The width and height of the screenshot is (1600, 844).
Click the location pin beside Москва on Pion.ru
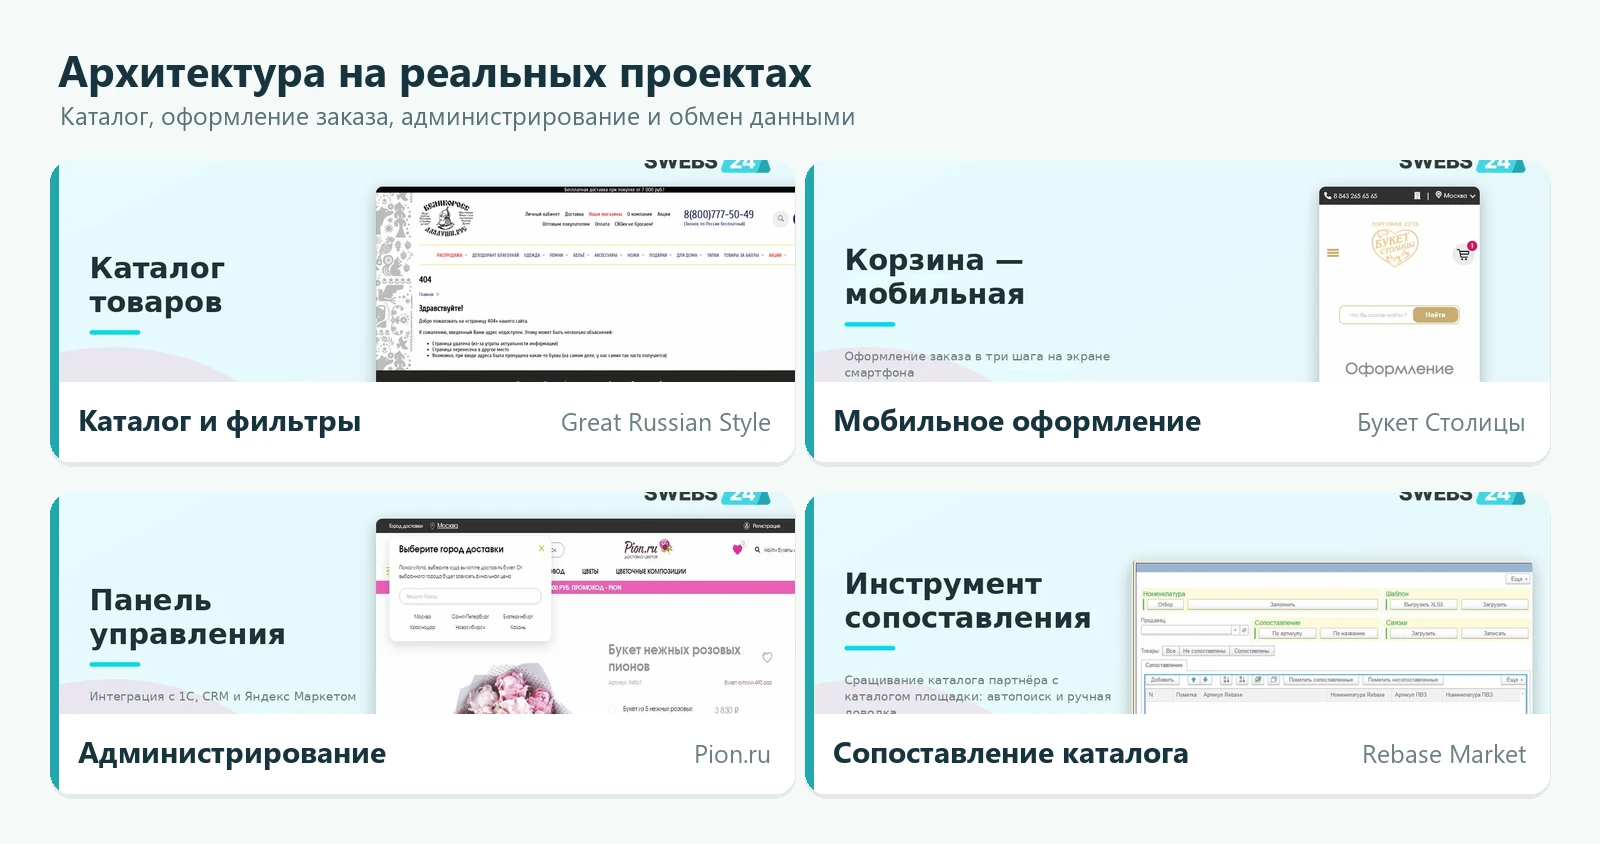pos(432,526)
